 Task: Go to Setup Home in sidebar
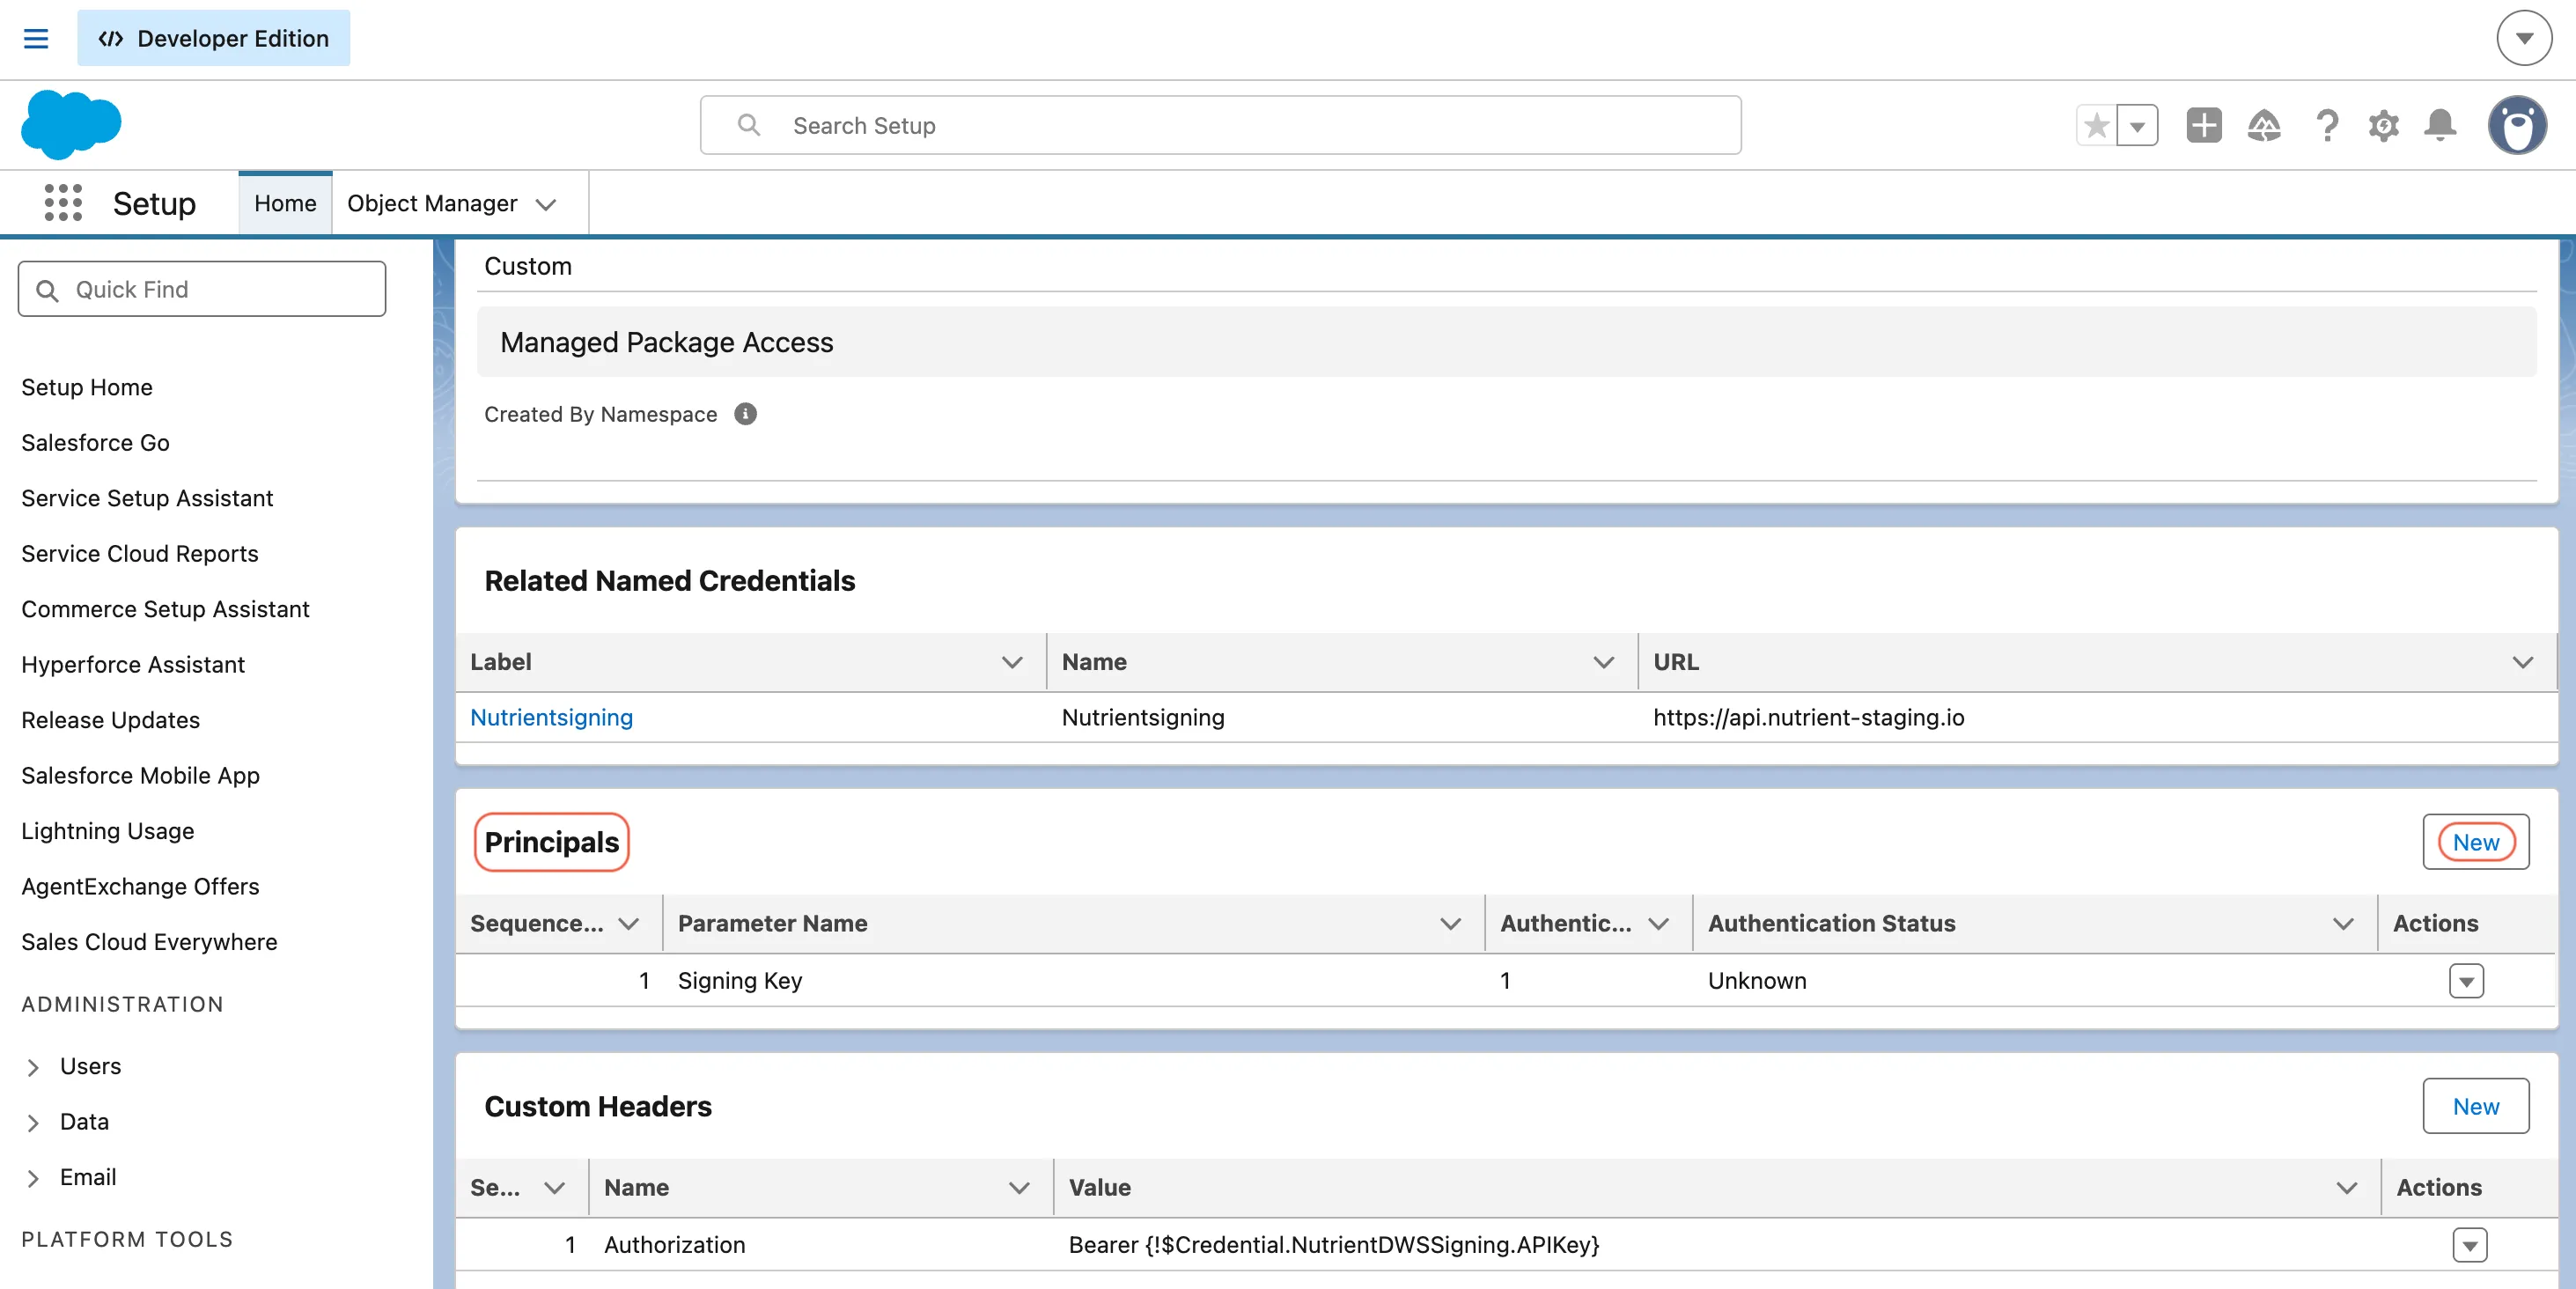click(x=87, y=387)
